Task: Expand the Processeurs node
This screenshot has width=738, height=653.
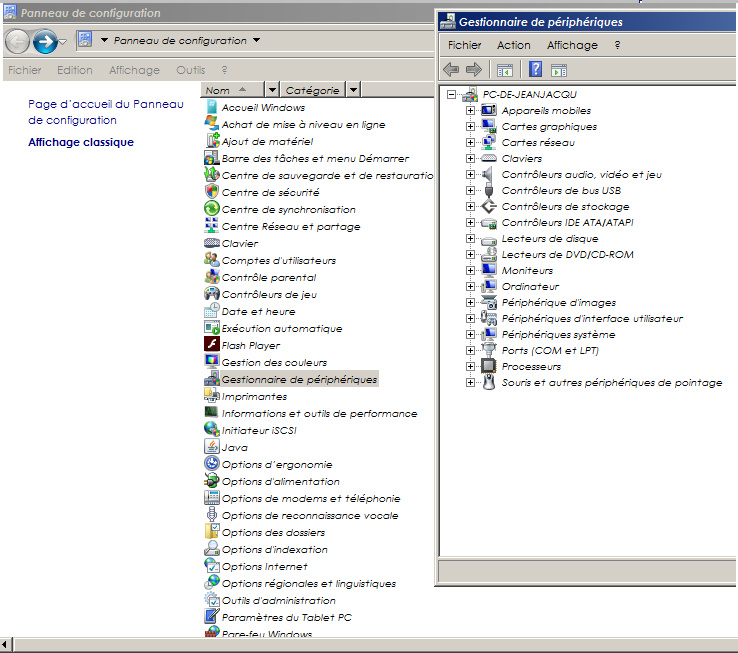Action: coord(470,366)
